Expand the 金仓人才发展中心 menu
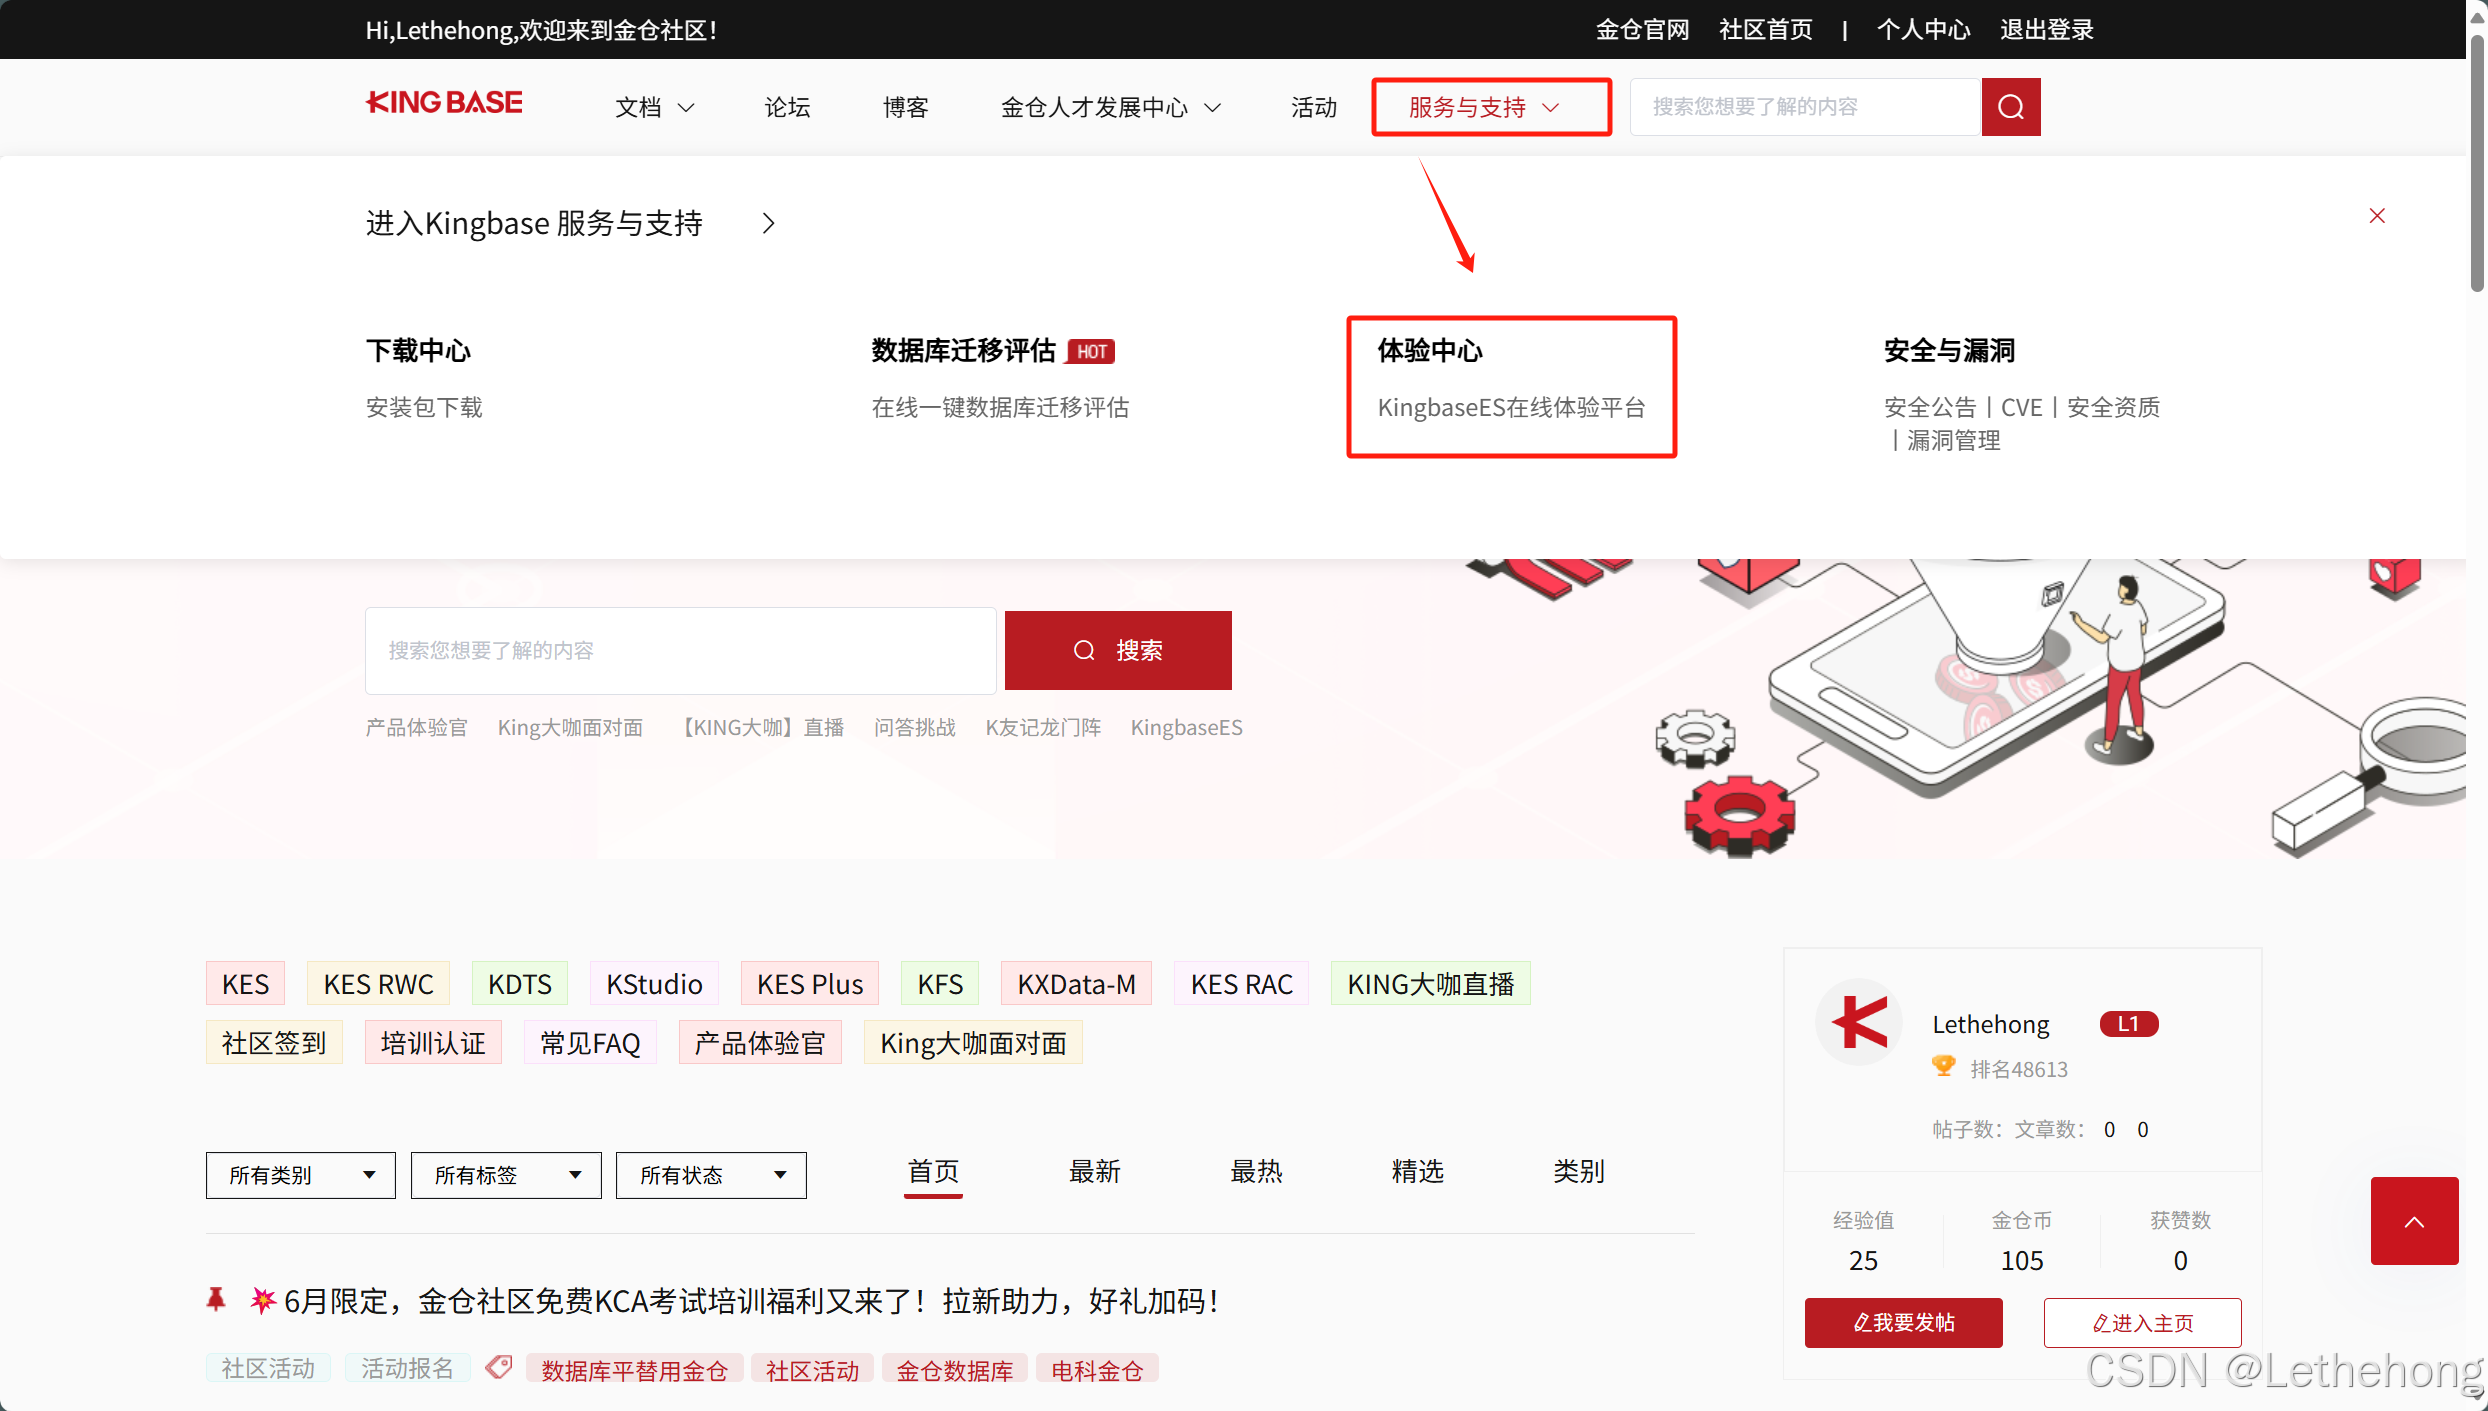 coord(1110,107)
